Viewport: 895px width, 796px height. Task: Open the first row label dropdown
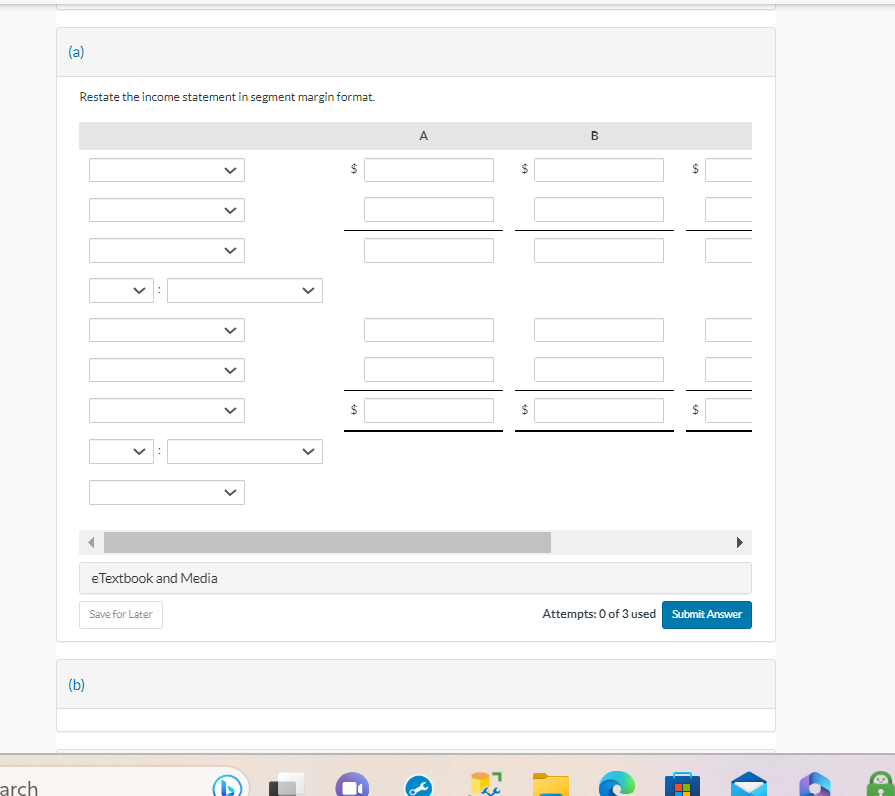[167, 170]
